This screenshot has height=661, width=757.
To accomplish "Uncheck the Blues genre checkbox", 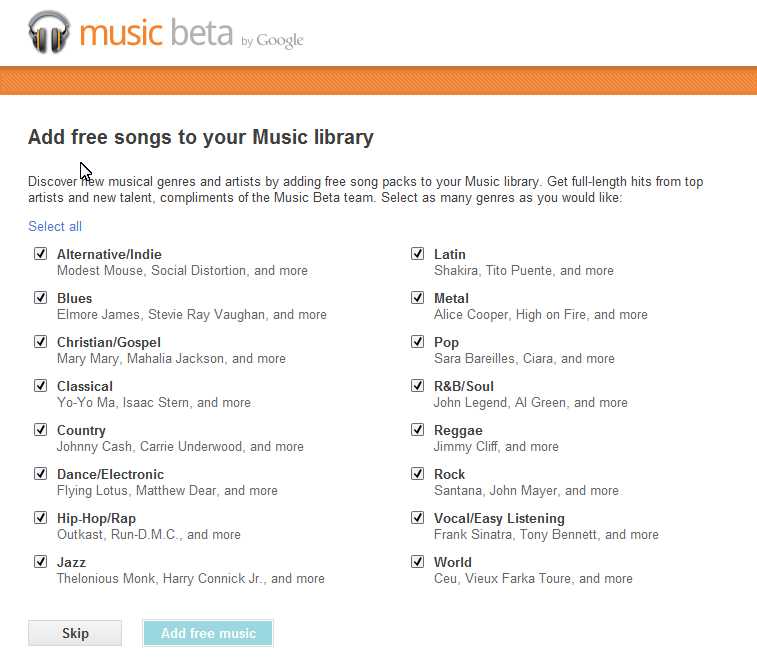I will (x=41, y=298).
